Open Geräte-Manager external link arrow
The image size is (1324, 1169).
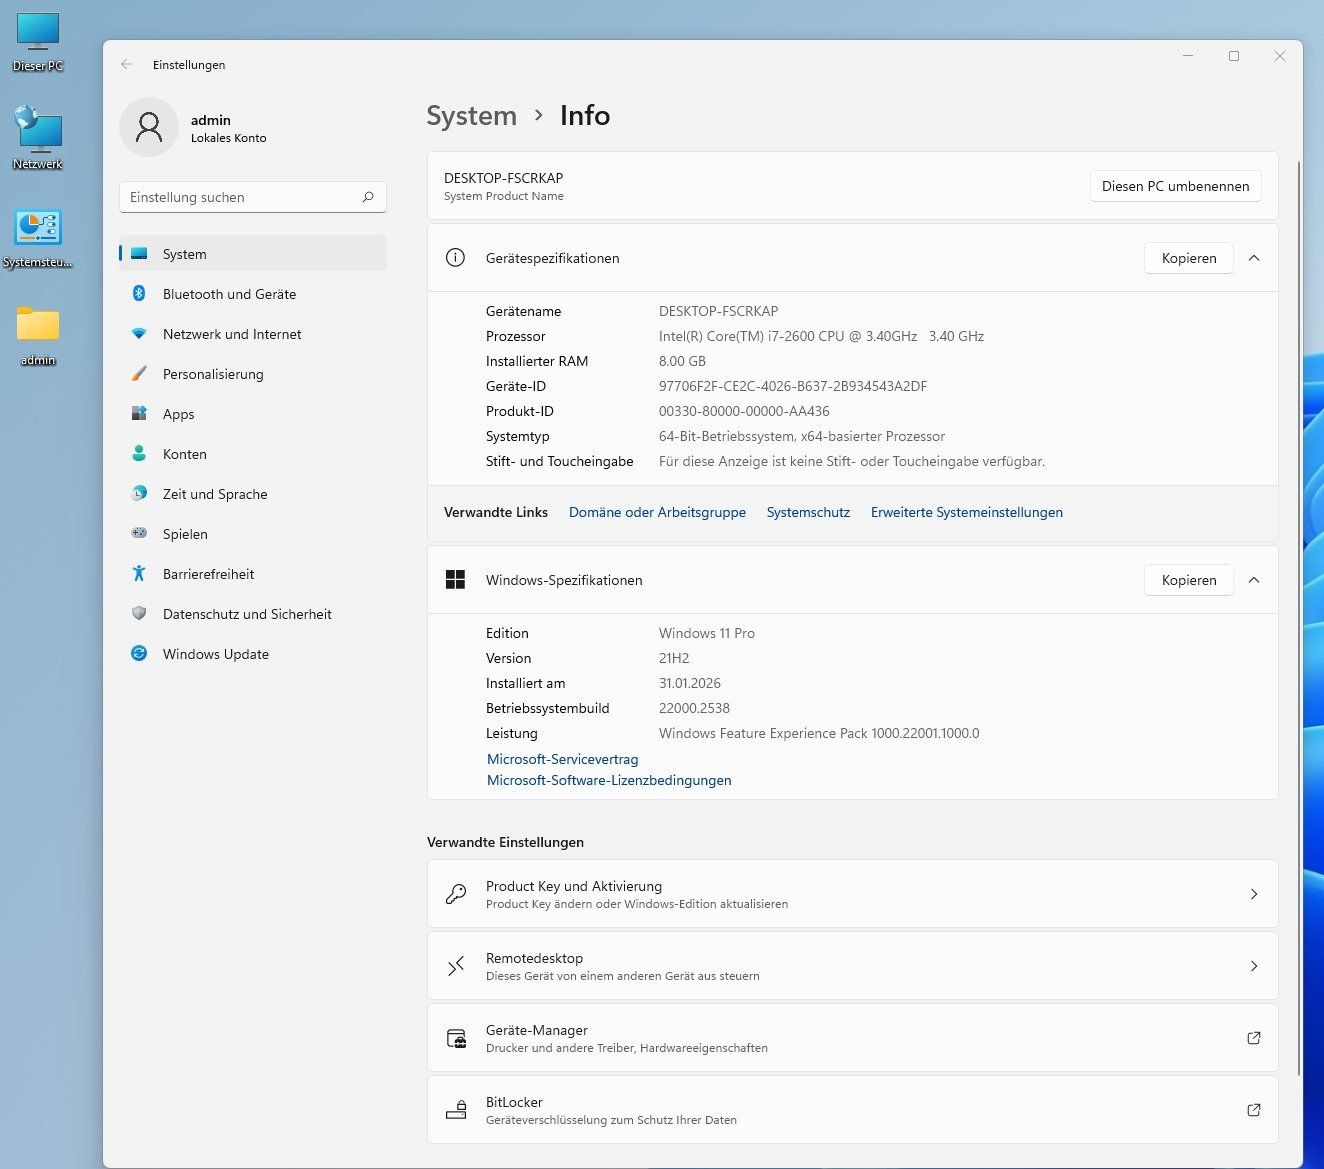pyautogui.click(x=1254, y=1038)
